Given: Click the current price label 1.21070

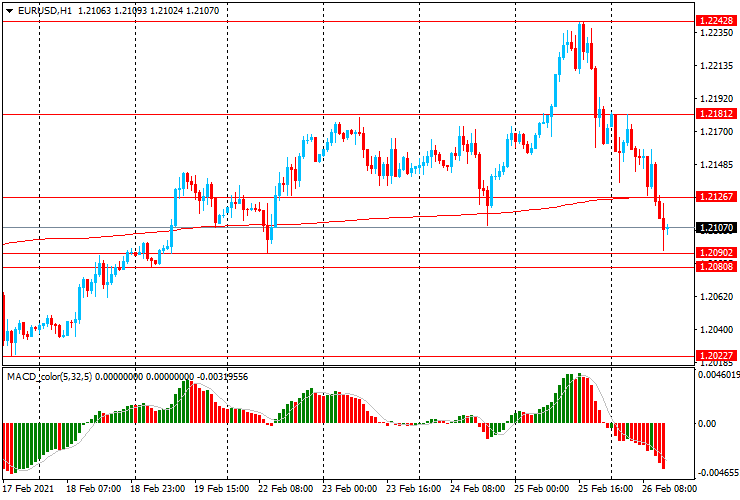Looking at the screenshot, I should click(716, 228).
